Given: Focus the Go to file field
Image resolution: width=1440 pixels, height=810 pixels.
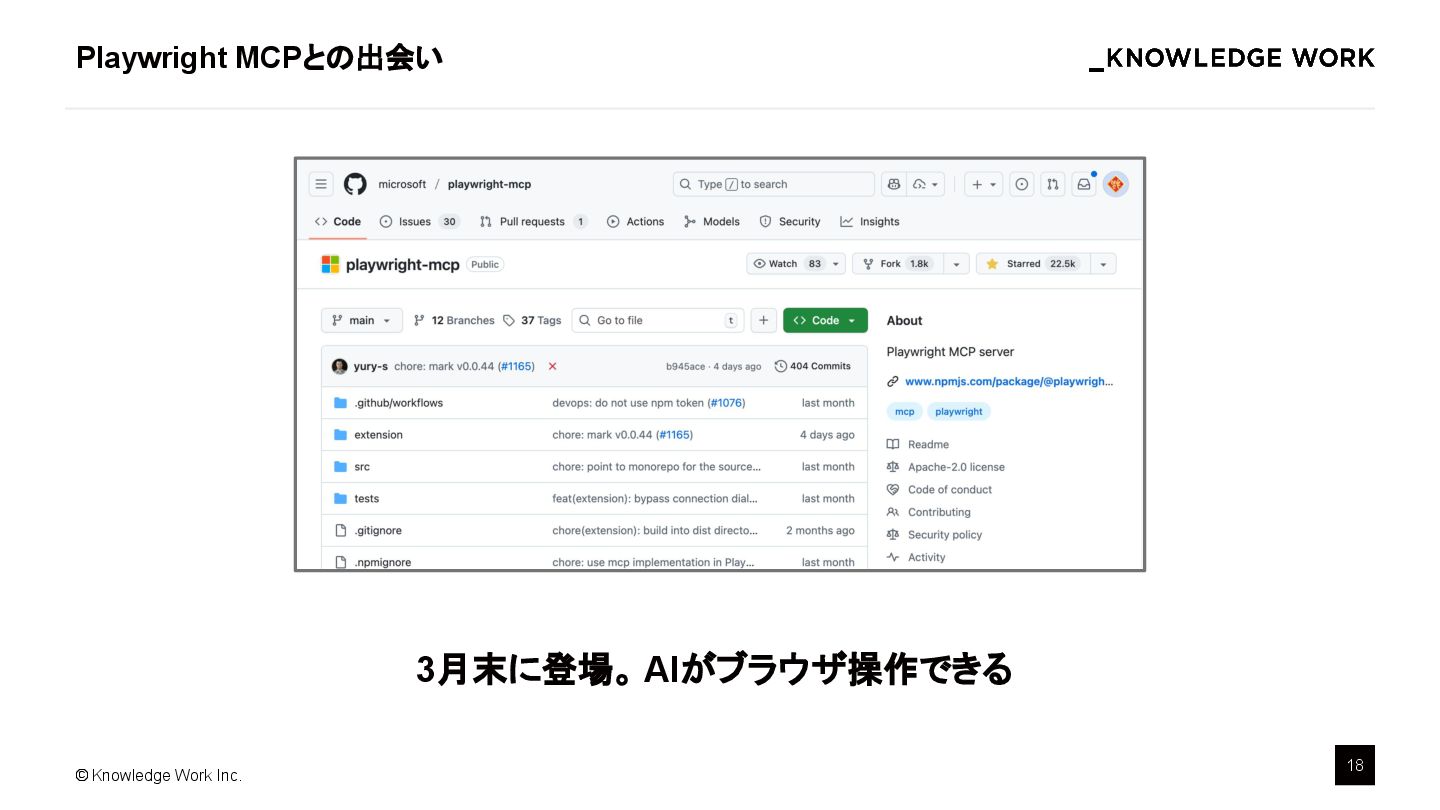Looking at the screenshot, I should click(x=658, y=320).
